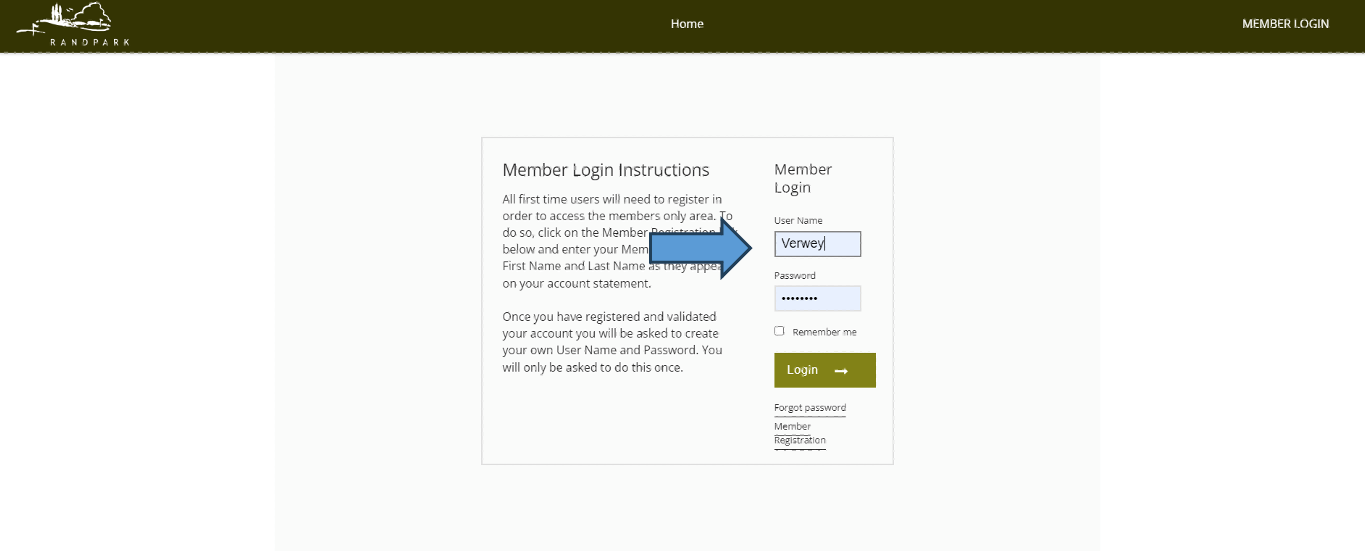The image size is (1365, 551).
Task: Click the paragraph starting All first time users
Action: [617, 241]
